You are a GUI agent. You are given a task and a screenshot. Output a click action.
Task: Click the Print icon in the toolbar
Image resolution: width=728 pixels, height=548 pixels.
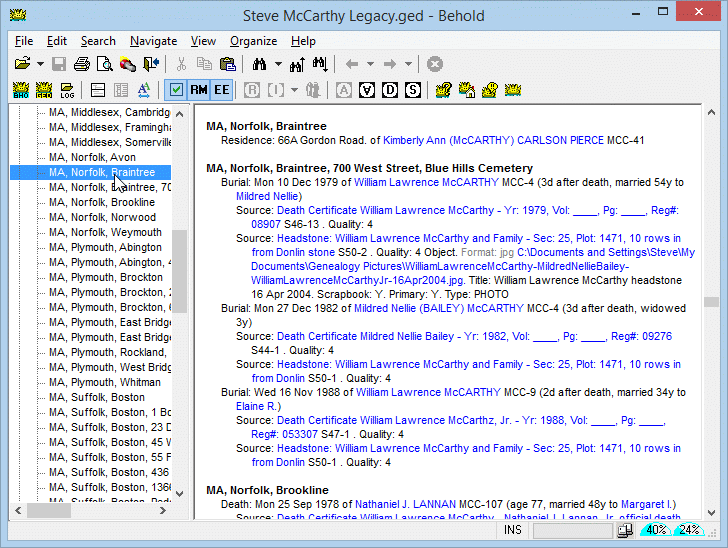[x=82, y=64]
